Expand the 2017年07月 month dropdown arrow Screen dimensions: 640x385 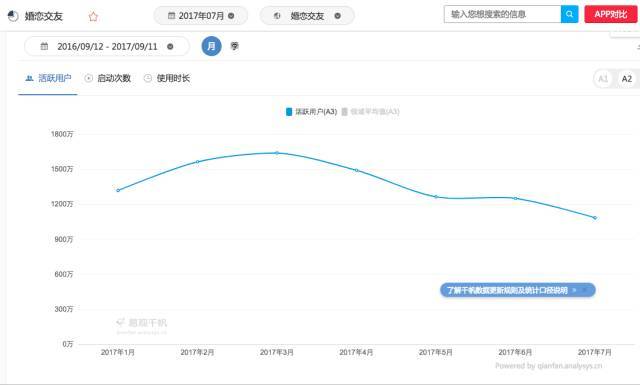(x=231, y=16)
